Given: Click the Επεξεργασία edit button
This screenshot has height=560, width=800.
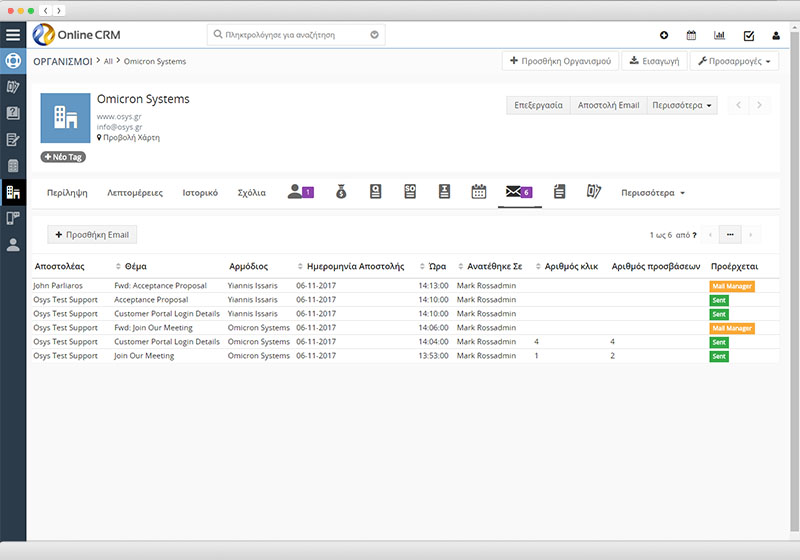Looking at the screenshot, I should (538, 105).
